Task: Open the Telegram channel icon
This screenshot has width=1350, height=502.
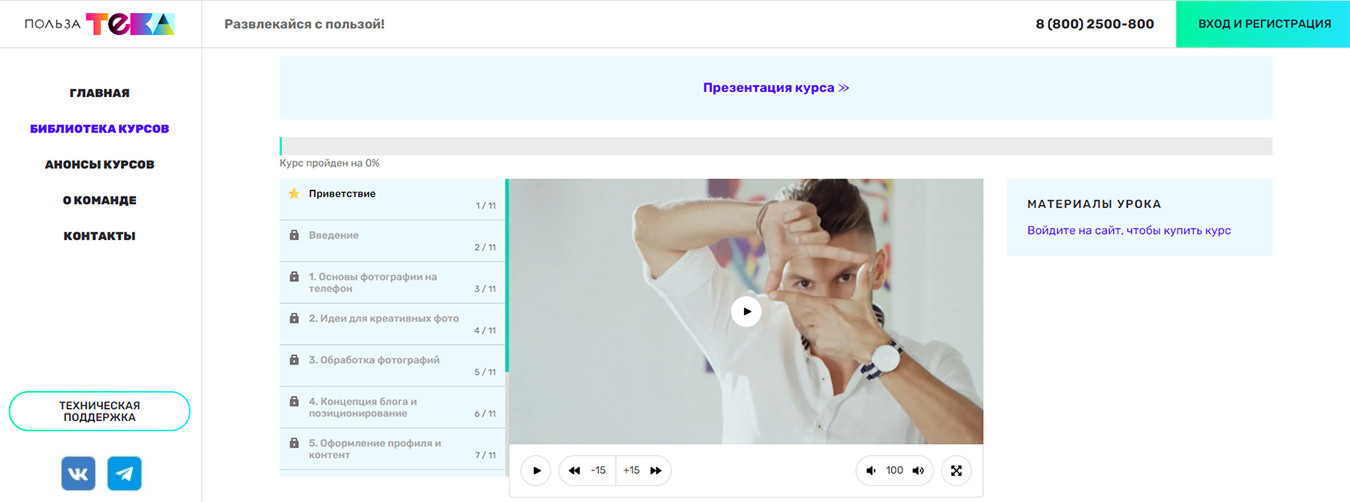Action: (125, 473)
